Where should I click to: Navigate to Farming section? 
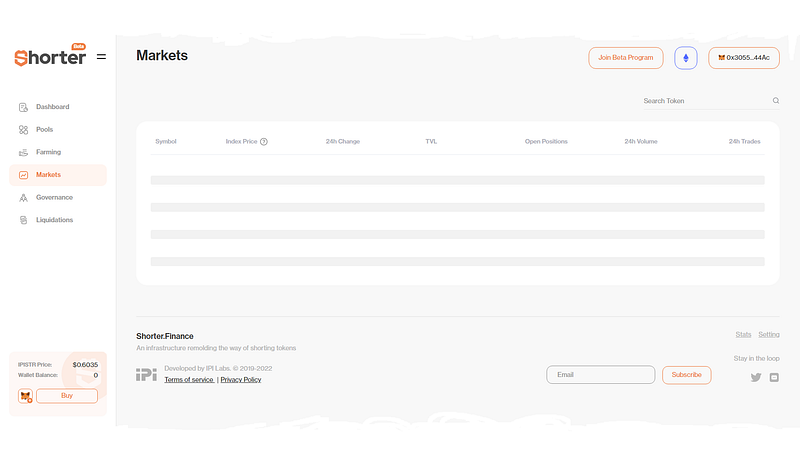58,152
